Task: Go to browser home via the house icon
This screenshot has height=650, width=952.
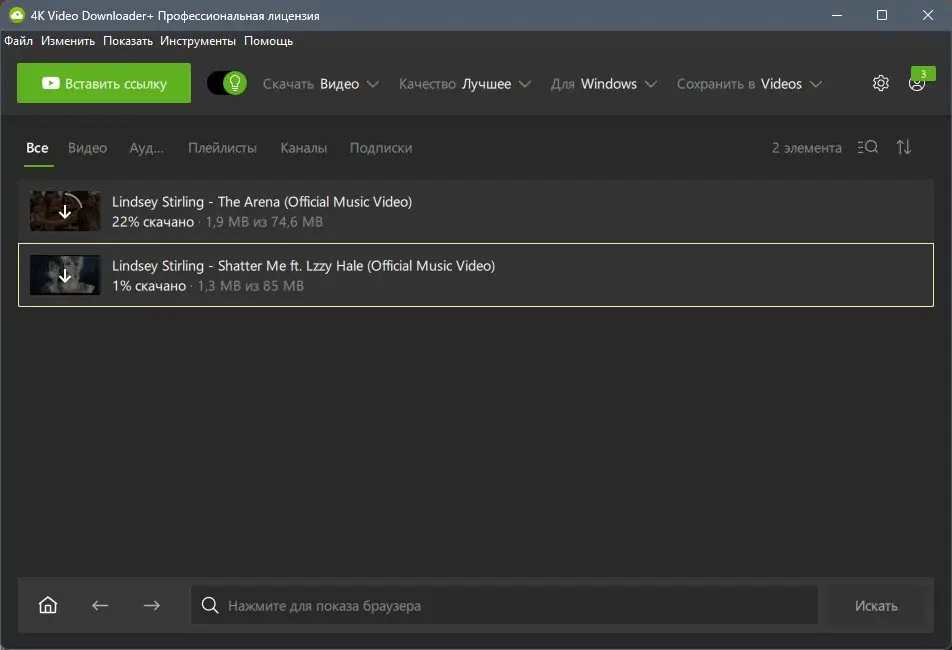Action: (48, 605)
